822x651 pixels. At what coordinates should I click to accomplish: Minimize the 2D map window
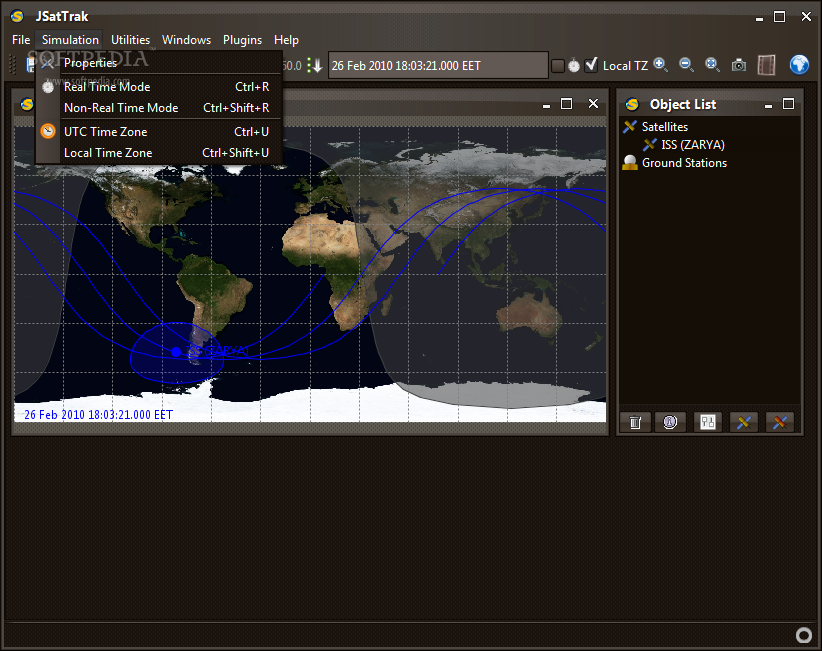[546, 105]
